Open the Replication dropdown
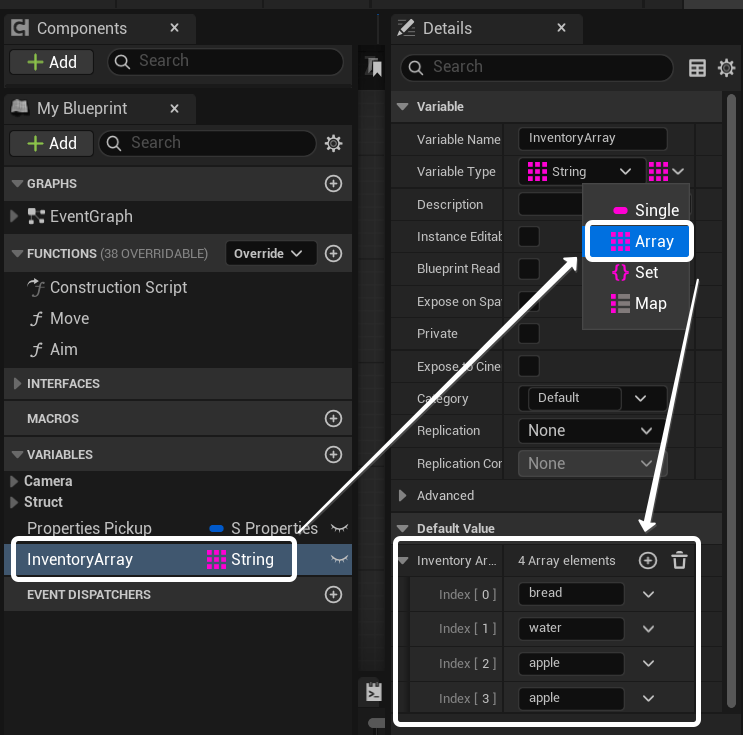743x735 pixels. tap(590, 431)
